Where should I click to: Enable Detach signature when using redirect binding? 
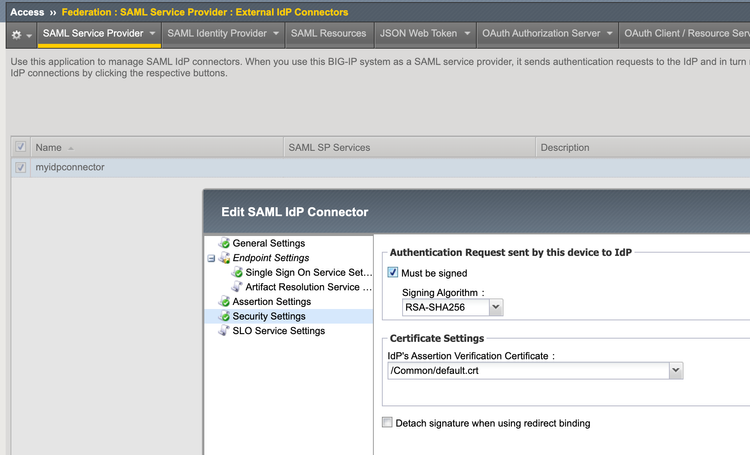[387, 423]
